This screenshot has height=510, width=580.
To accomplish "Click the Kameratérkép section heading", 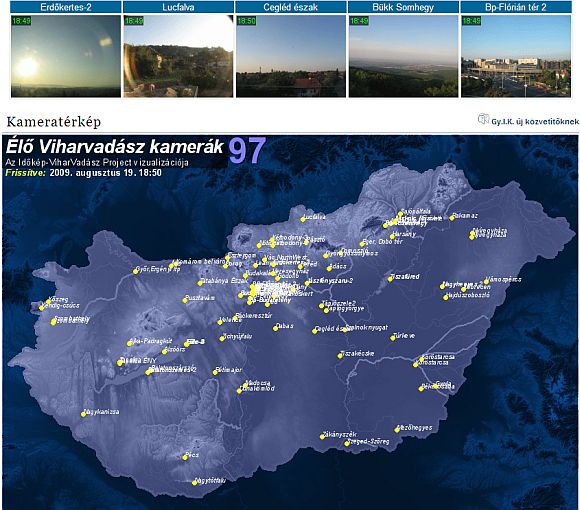I will click(x=54, y=122).
